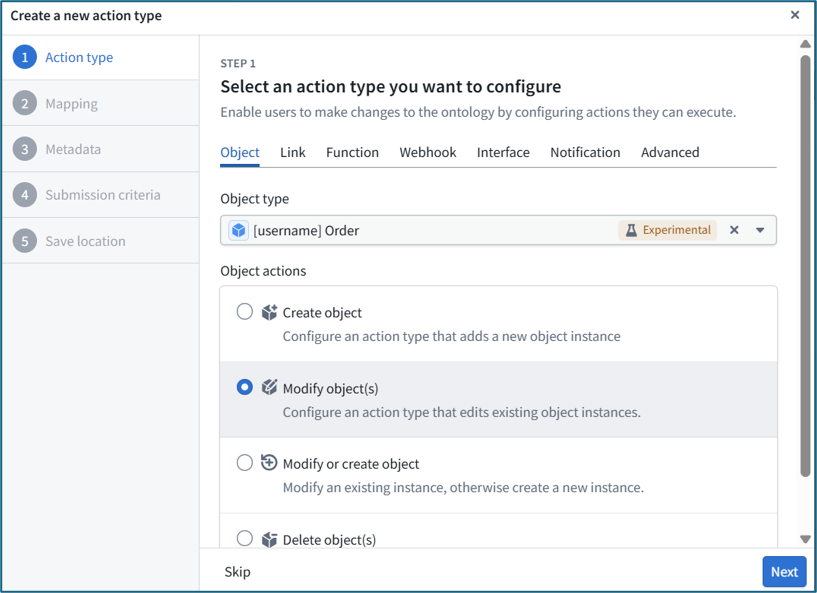This screenshot has height=593, width=817.
Task: Clear the selected Order object type
Action: pyautogui.click(x=734, y=230)
